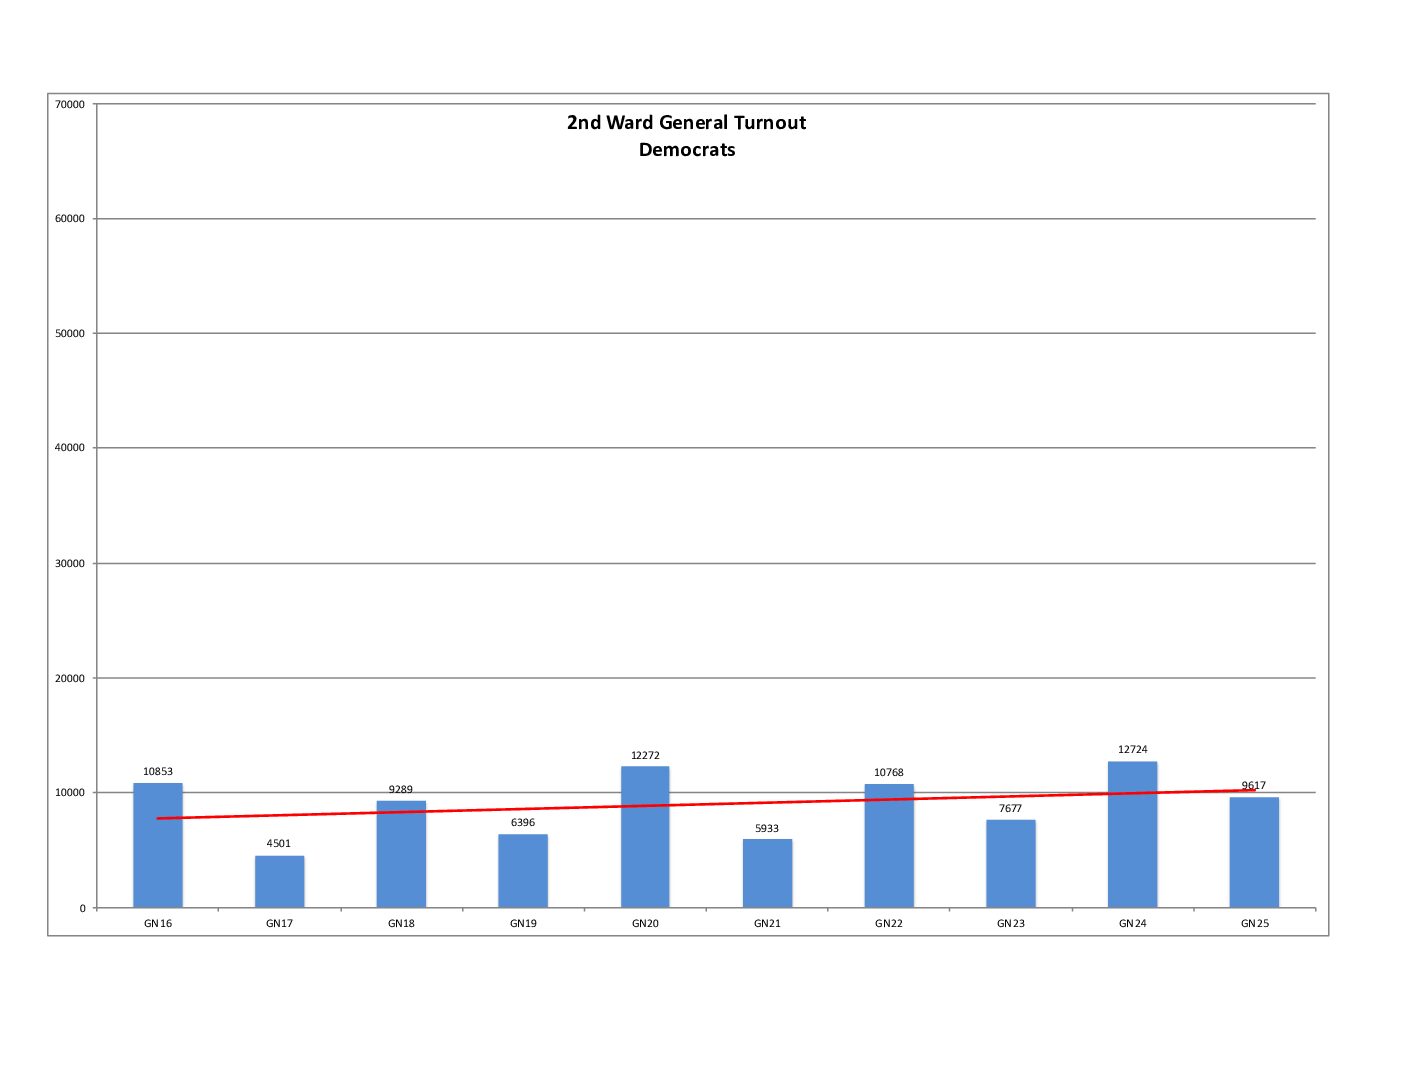Select the "Democrats" subtitle text
This screenshot has height=1088, width=1408.
tap(687, 150)
